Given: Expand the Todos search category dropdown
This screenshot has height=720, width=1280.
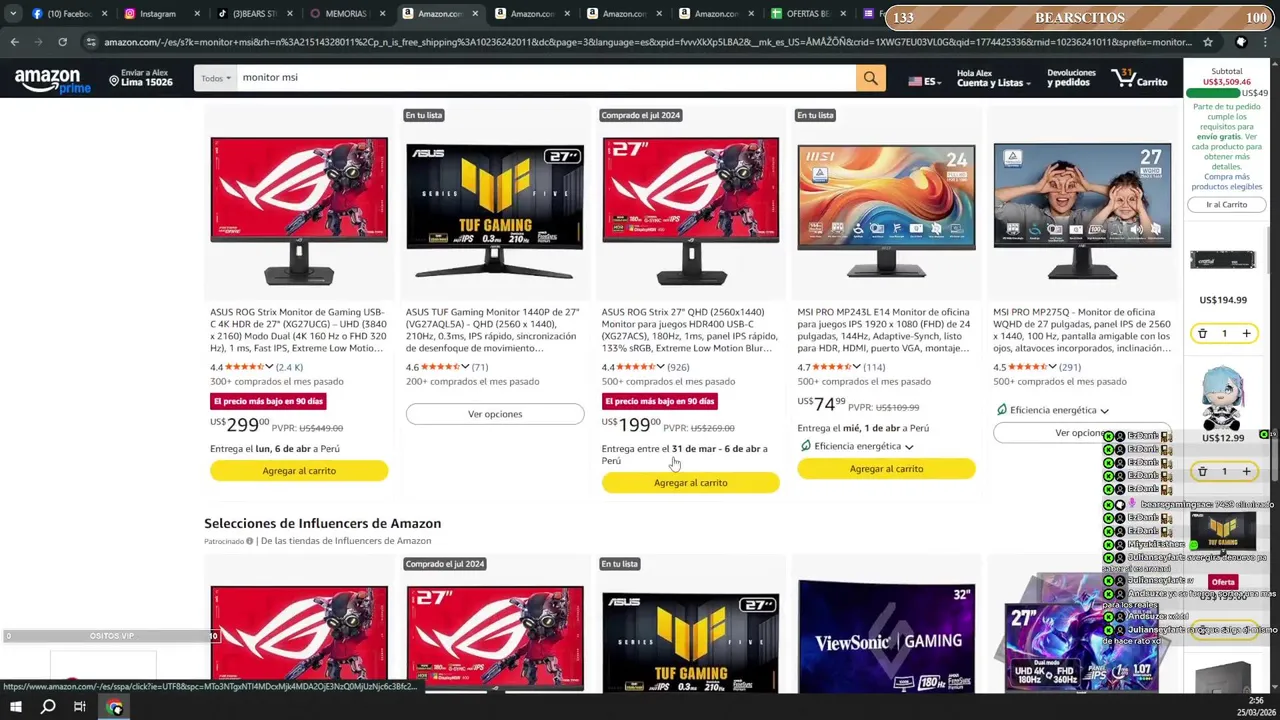Looking at the screenshot, I should pos(215,78).
